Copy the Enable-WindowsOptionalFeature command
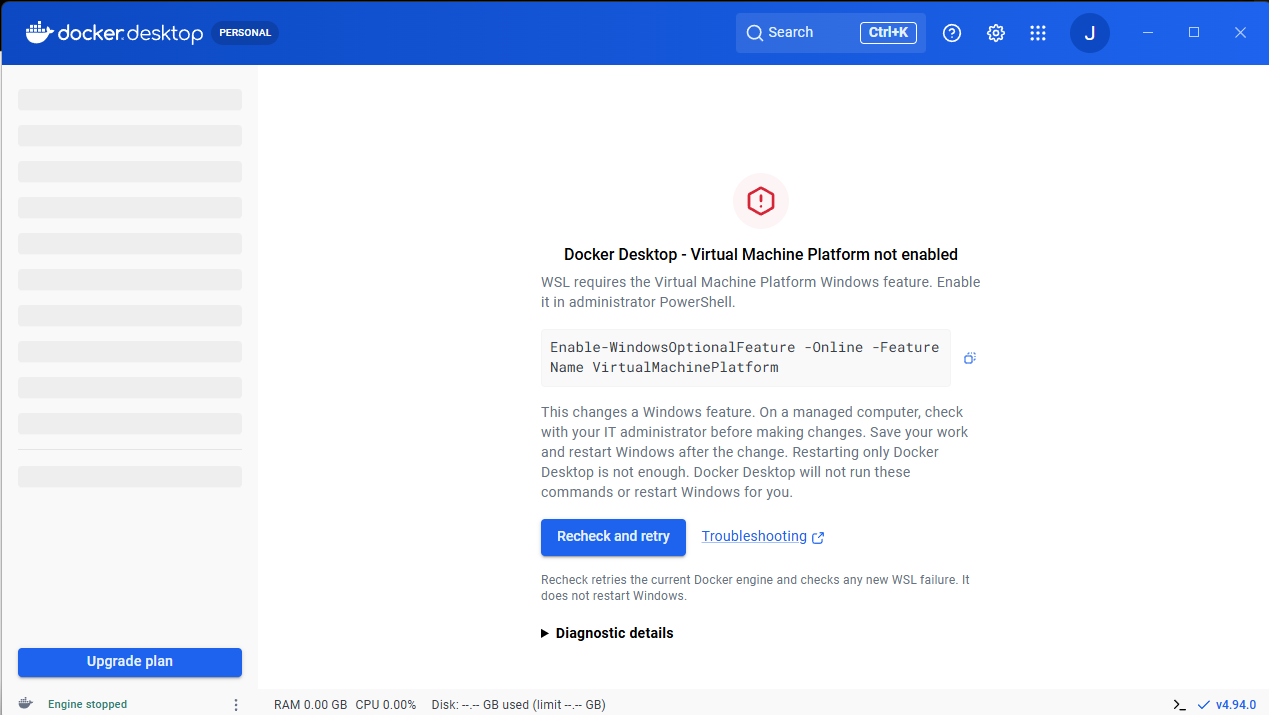 (969, 358)
